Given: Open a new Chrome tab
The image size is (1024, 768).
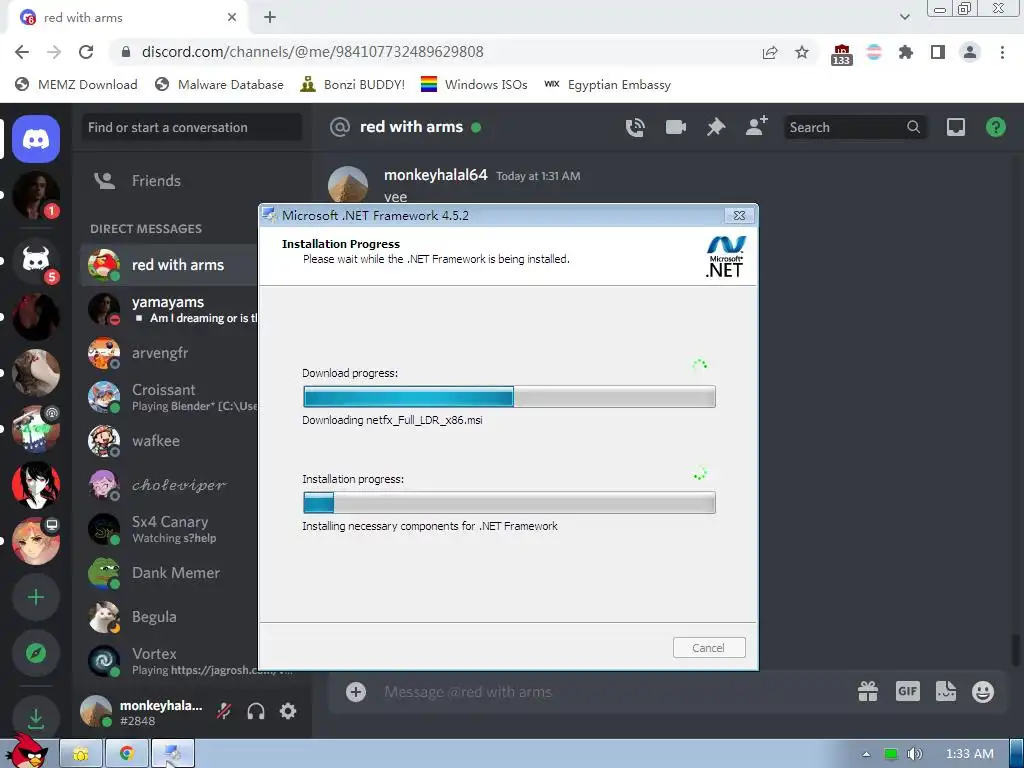Looking at the screenshot, I should tap(270, 18).
